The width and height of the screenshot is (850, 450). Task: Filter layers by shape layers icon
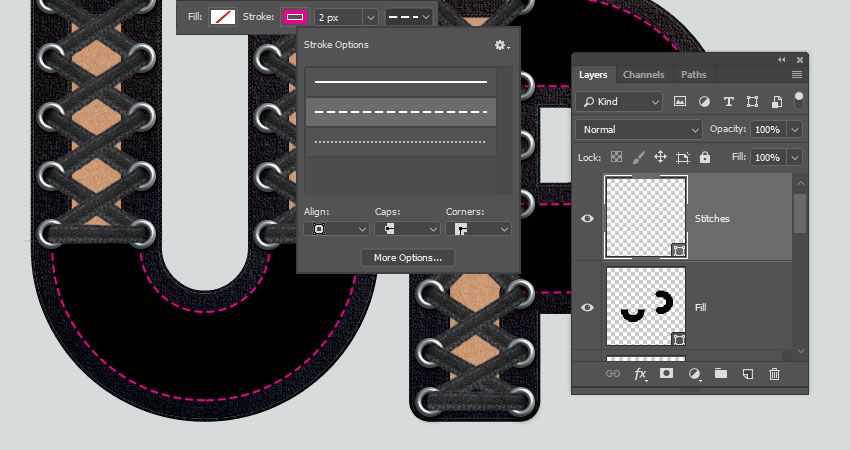pos(752,101)
